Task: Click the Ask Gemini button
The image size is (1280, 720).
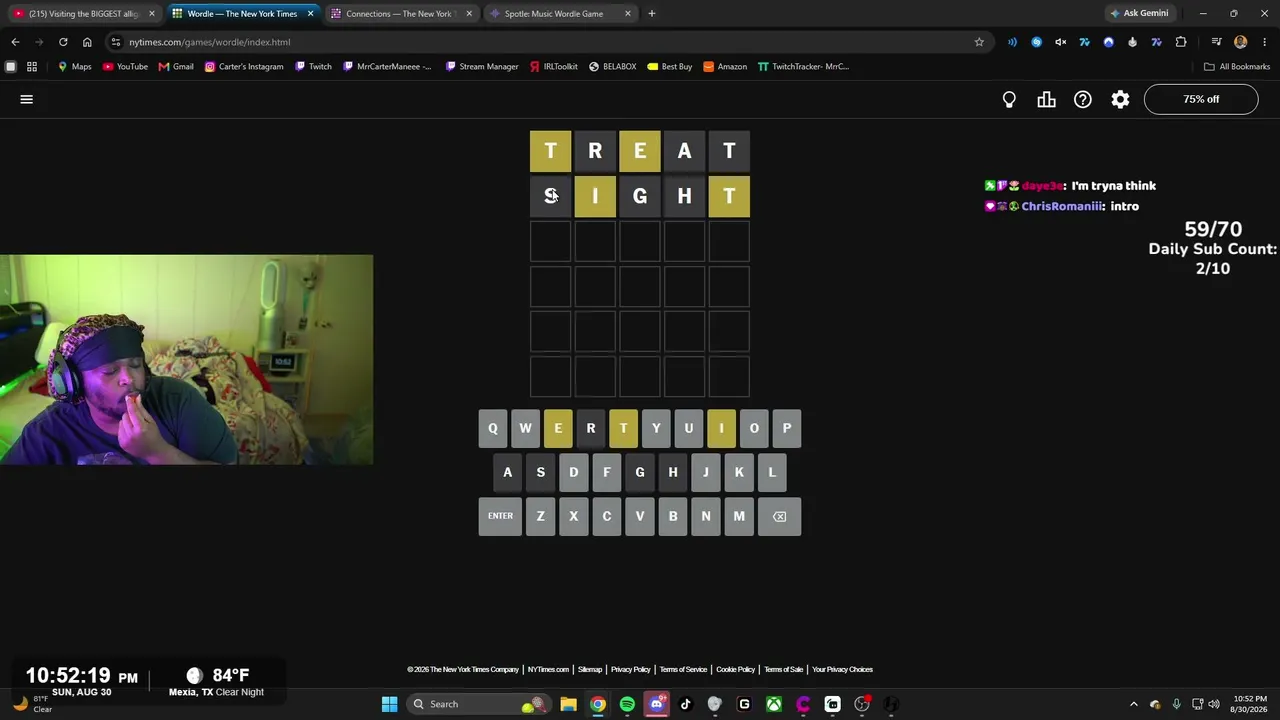Action: pos(1139,14)
